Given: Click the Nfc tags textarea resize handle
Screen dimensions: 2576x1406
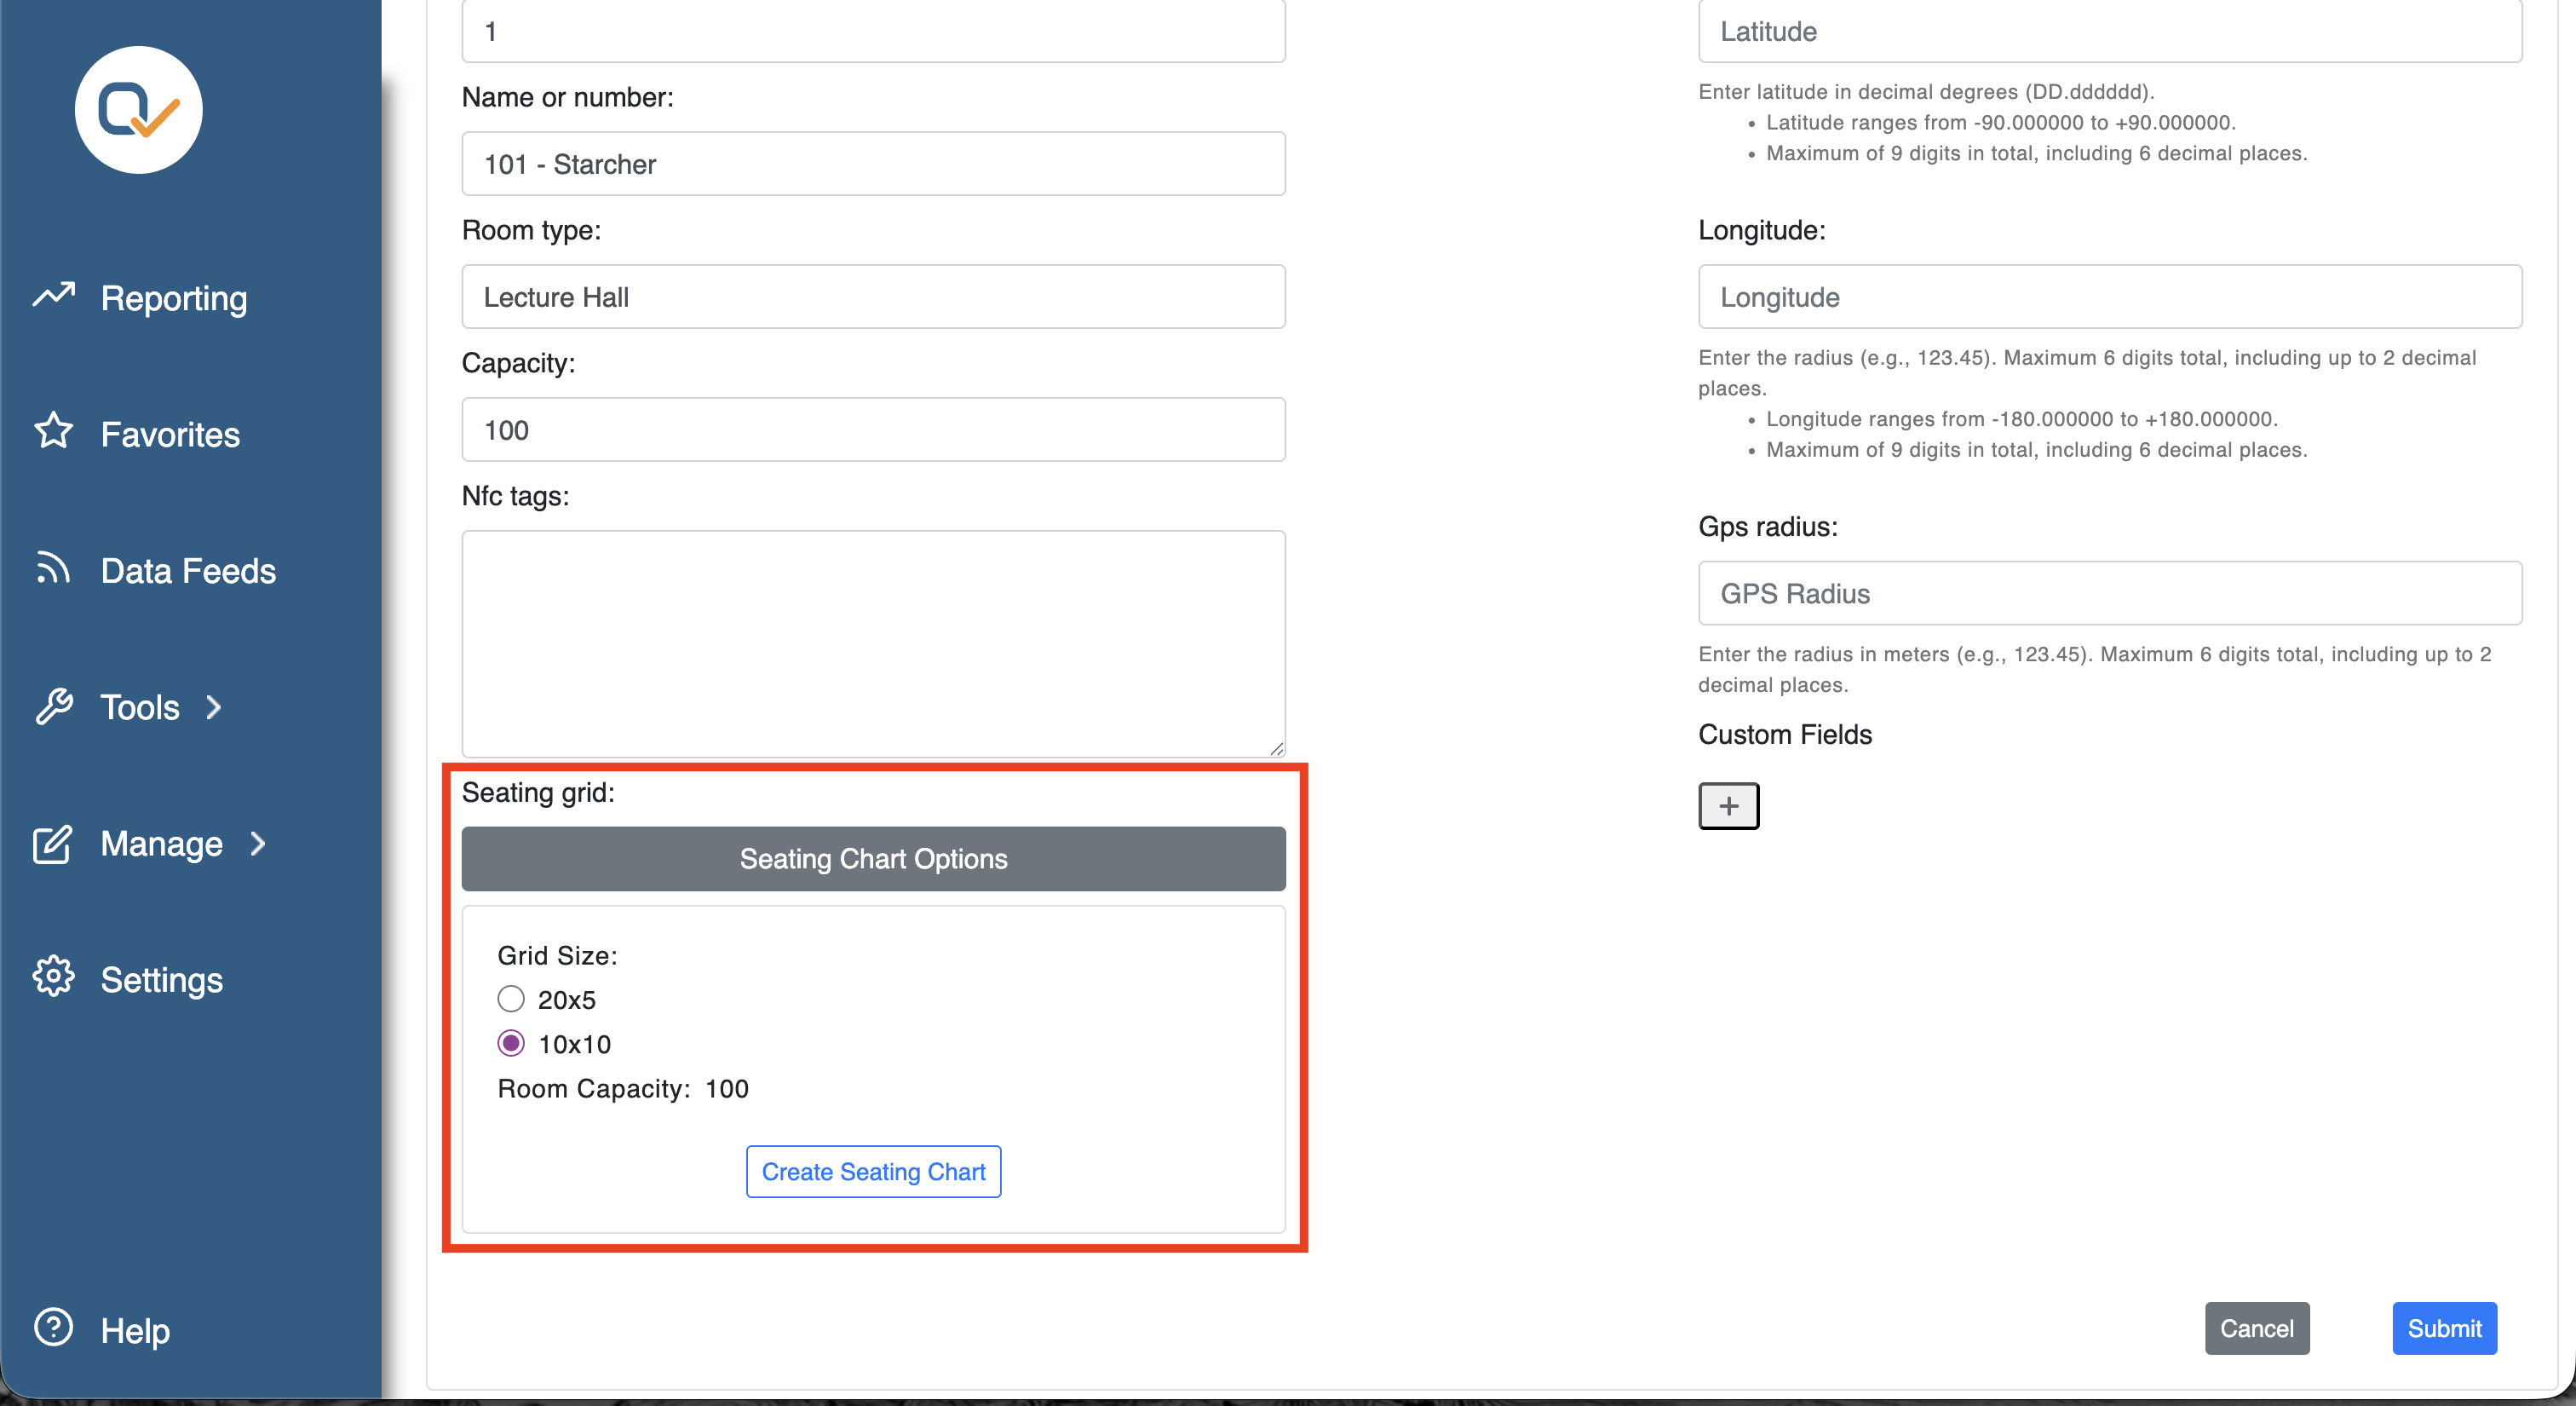Looking at the screenshot, I should (1277, 749).
